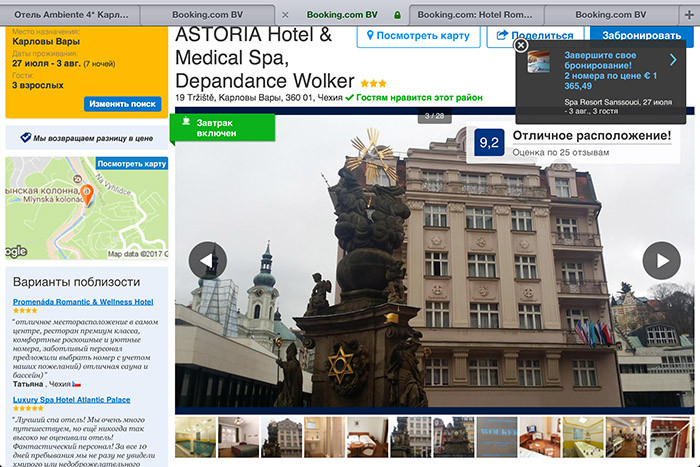This screenshot has height=467, width=700.
Task: Select the WOLKER sign thumbnail
Action: tap(497, 437)
